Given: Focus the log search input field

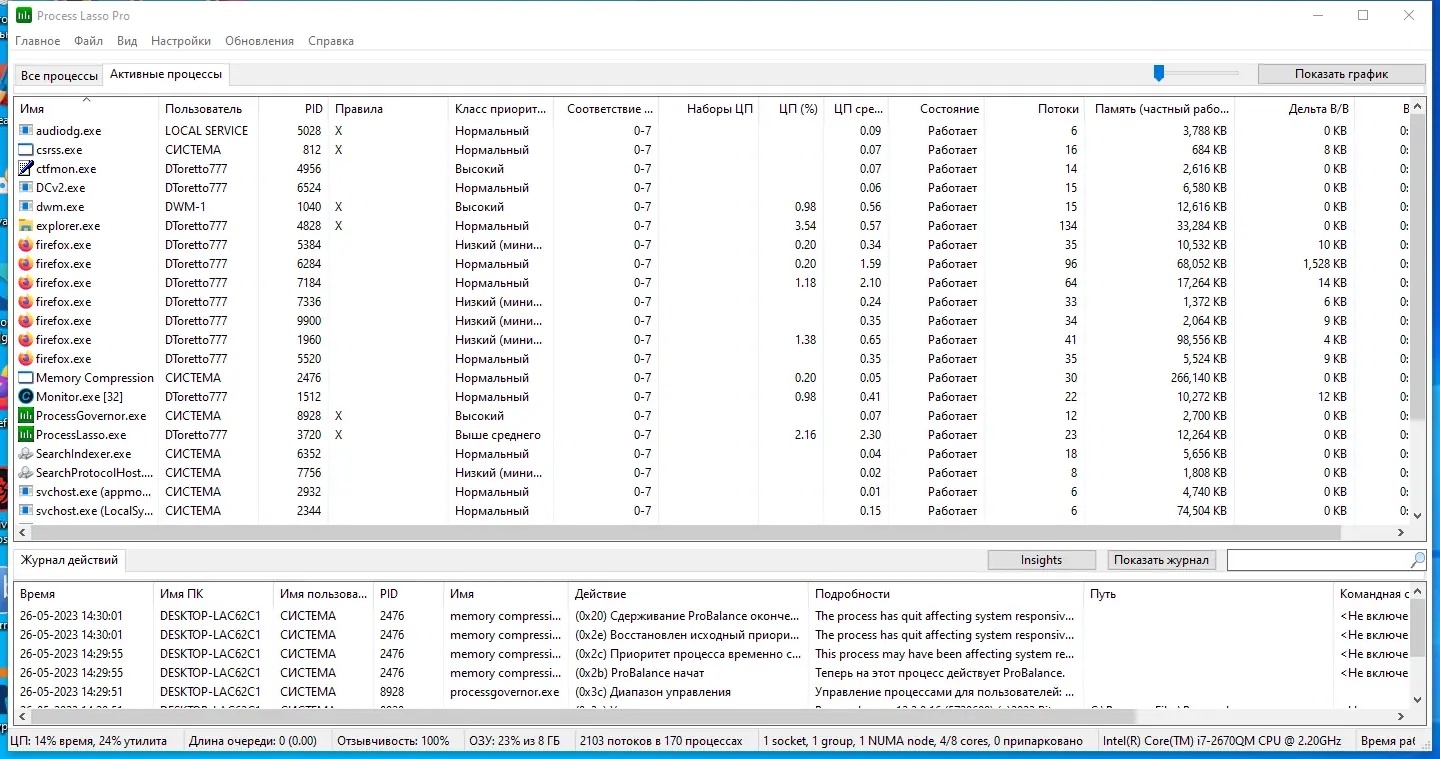Looking at the screenshot, I should click(x=1318, y=560).
